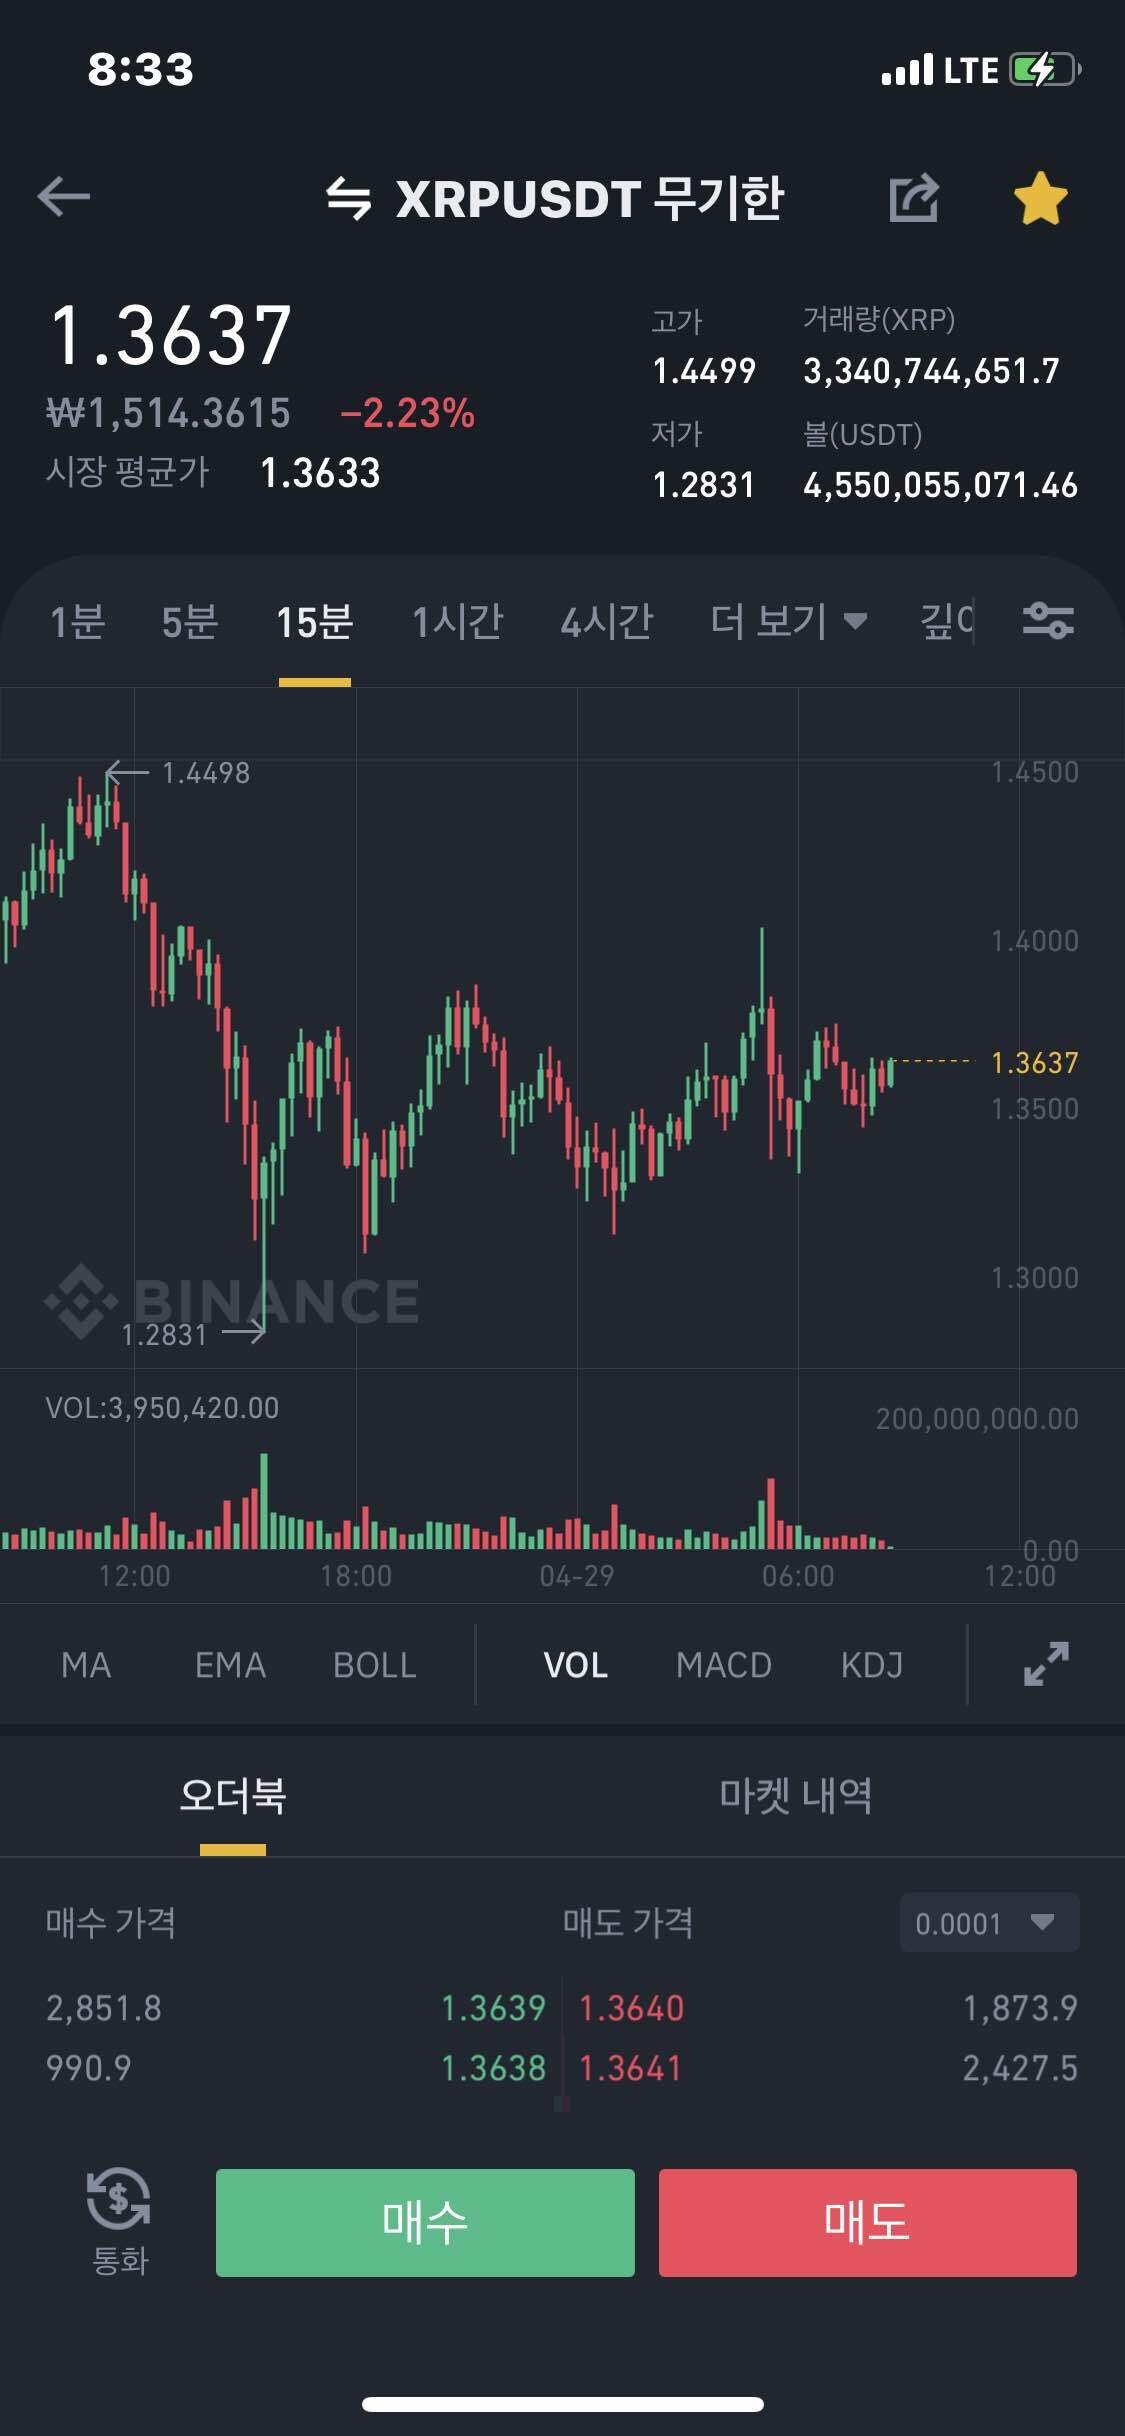Open the 0.0001 price precision dropdown
This screenshot has height=2436, width=1125.
(x=988, y=1922)
